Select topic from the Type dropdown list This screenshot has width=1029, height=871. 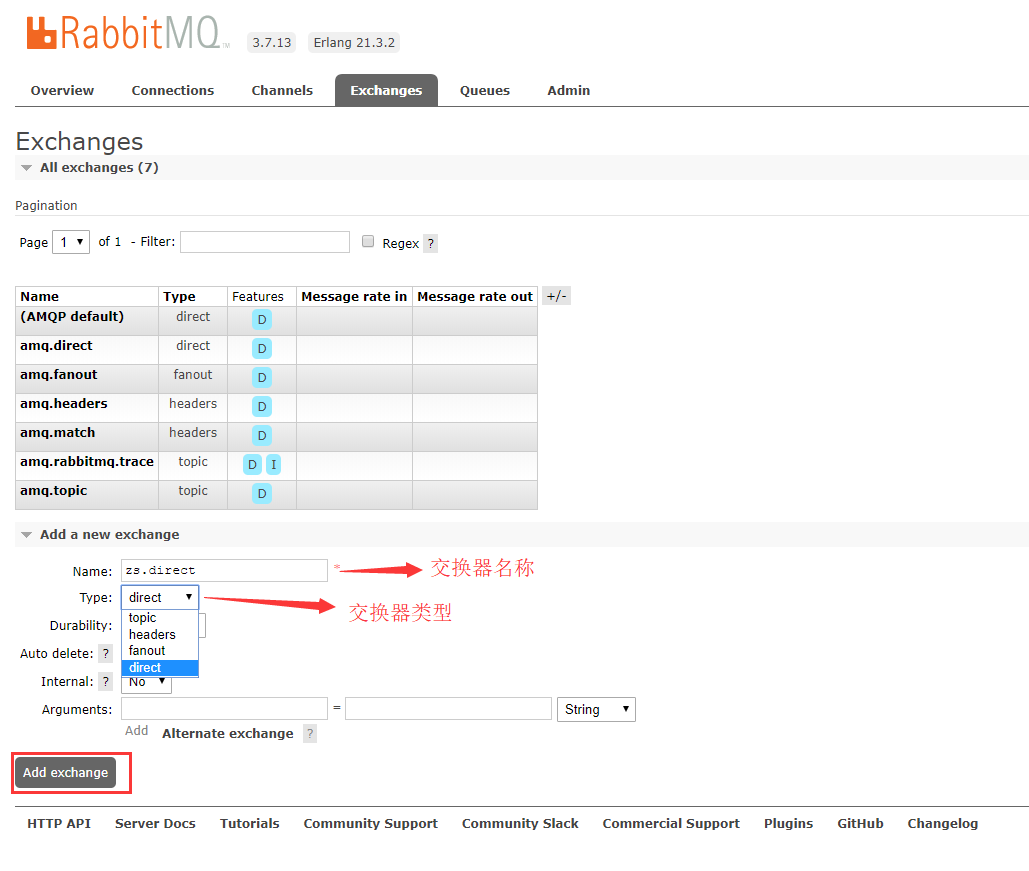coord(142,617)
